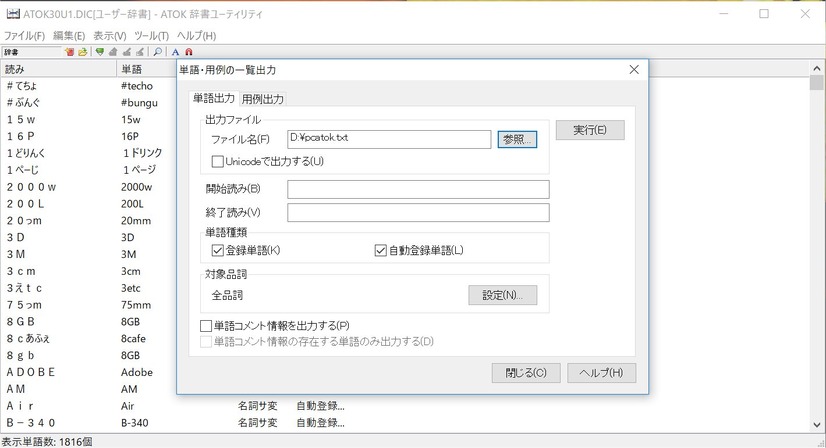Uncheck 登録単語(K) checkbox
Screen dimensions: 826x448
(x=218, y=250)
